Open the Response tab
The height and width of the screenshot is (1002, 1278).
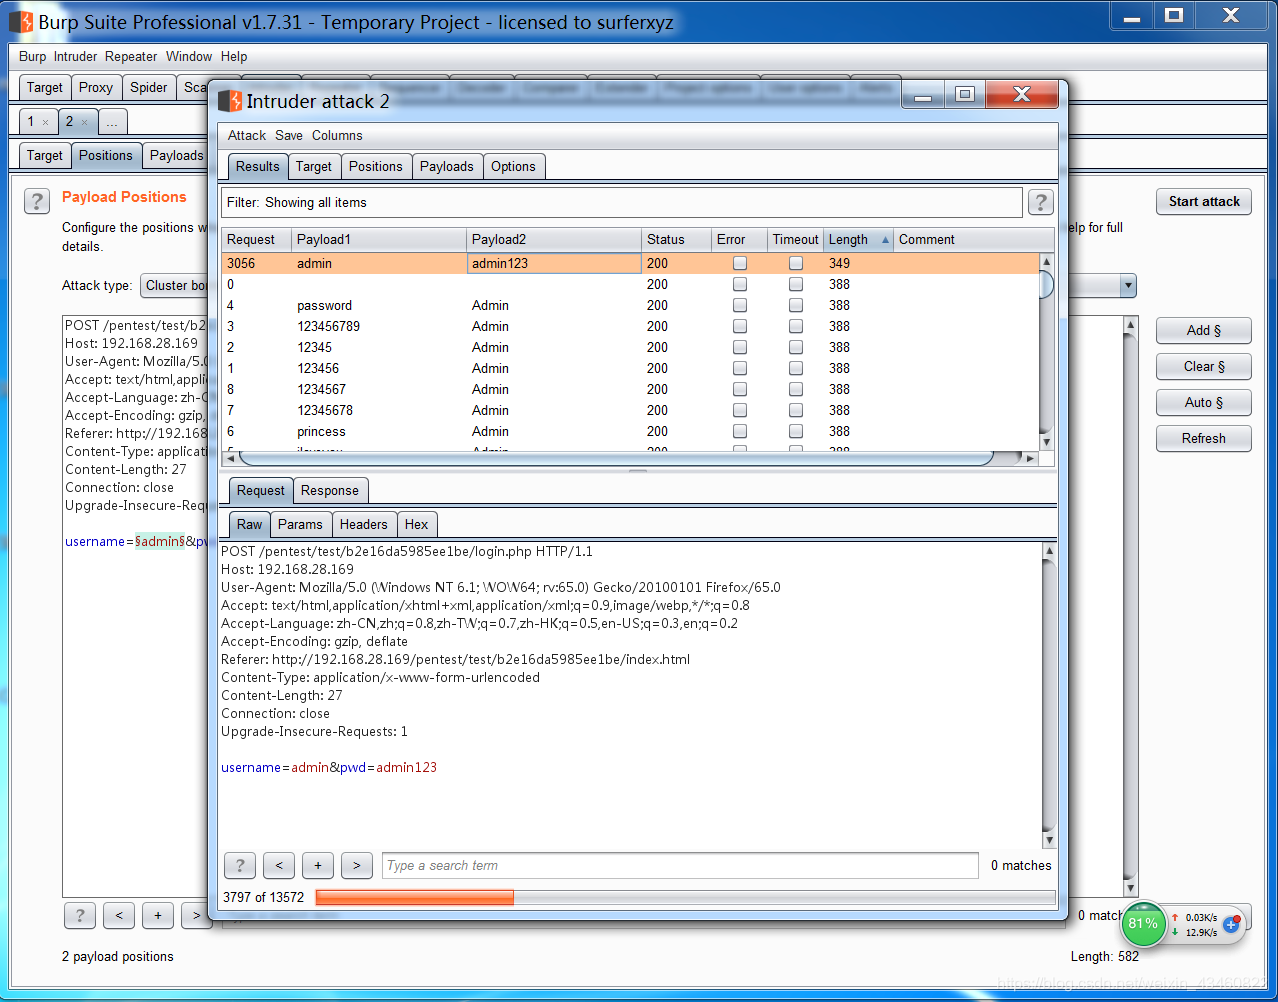(330, 490)
